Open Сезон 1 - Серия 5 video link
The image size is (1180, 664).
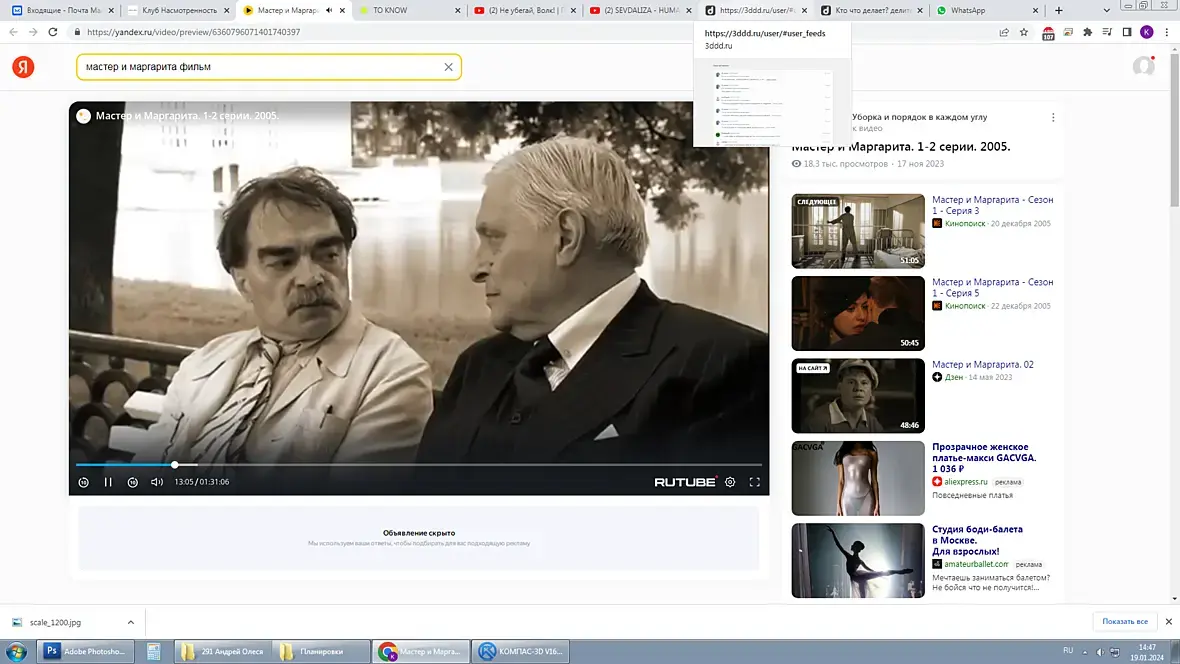[993, 287]
